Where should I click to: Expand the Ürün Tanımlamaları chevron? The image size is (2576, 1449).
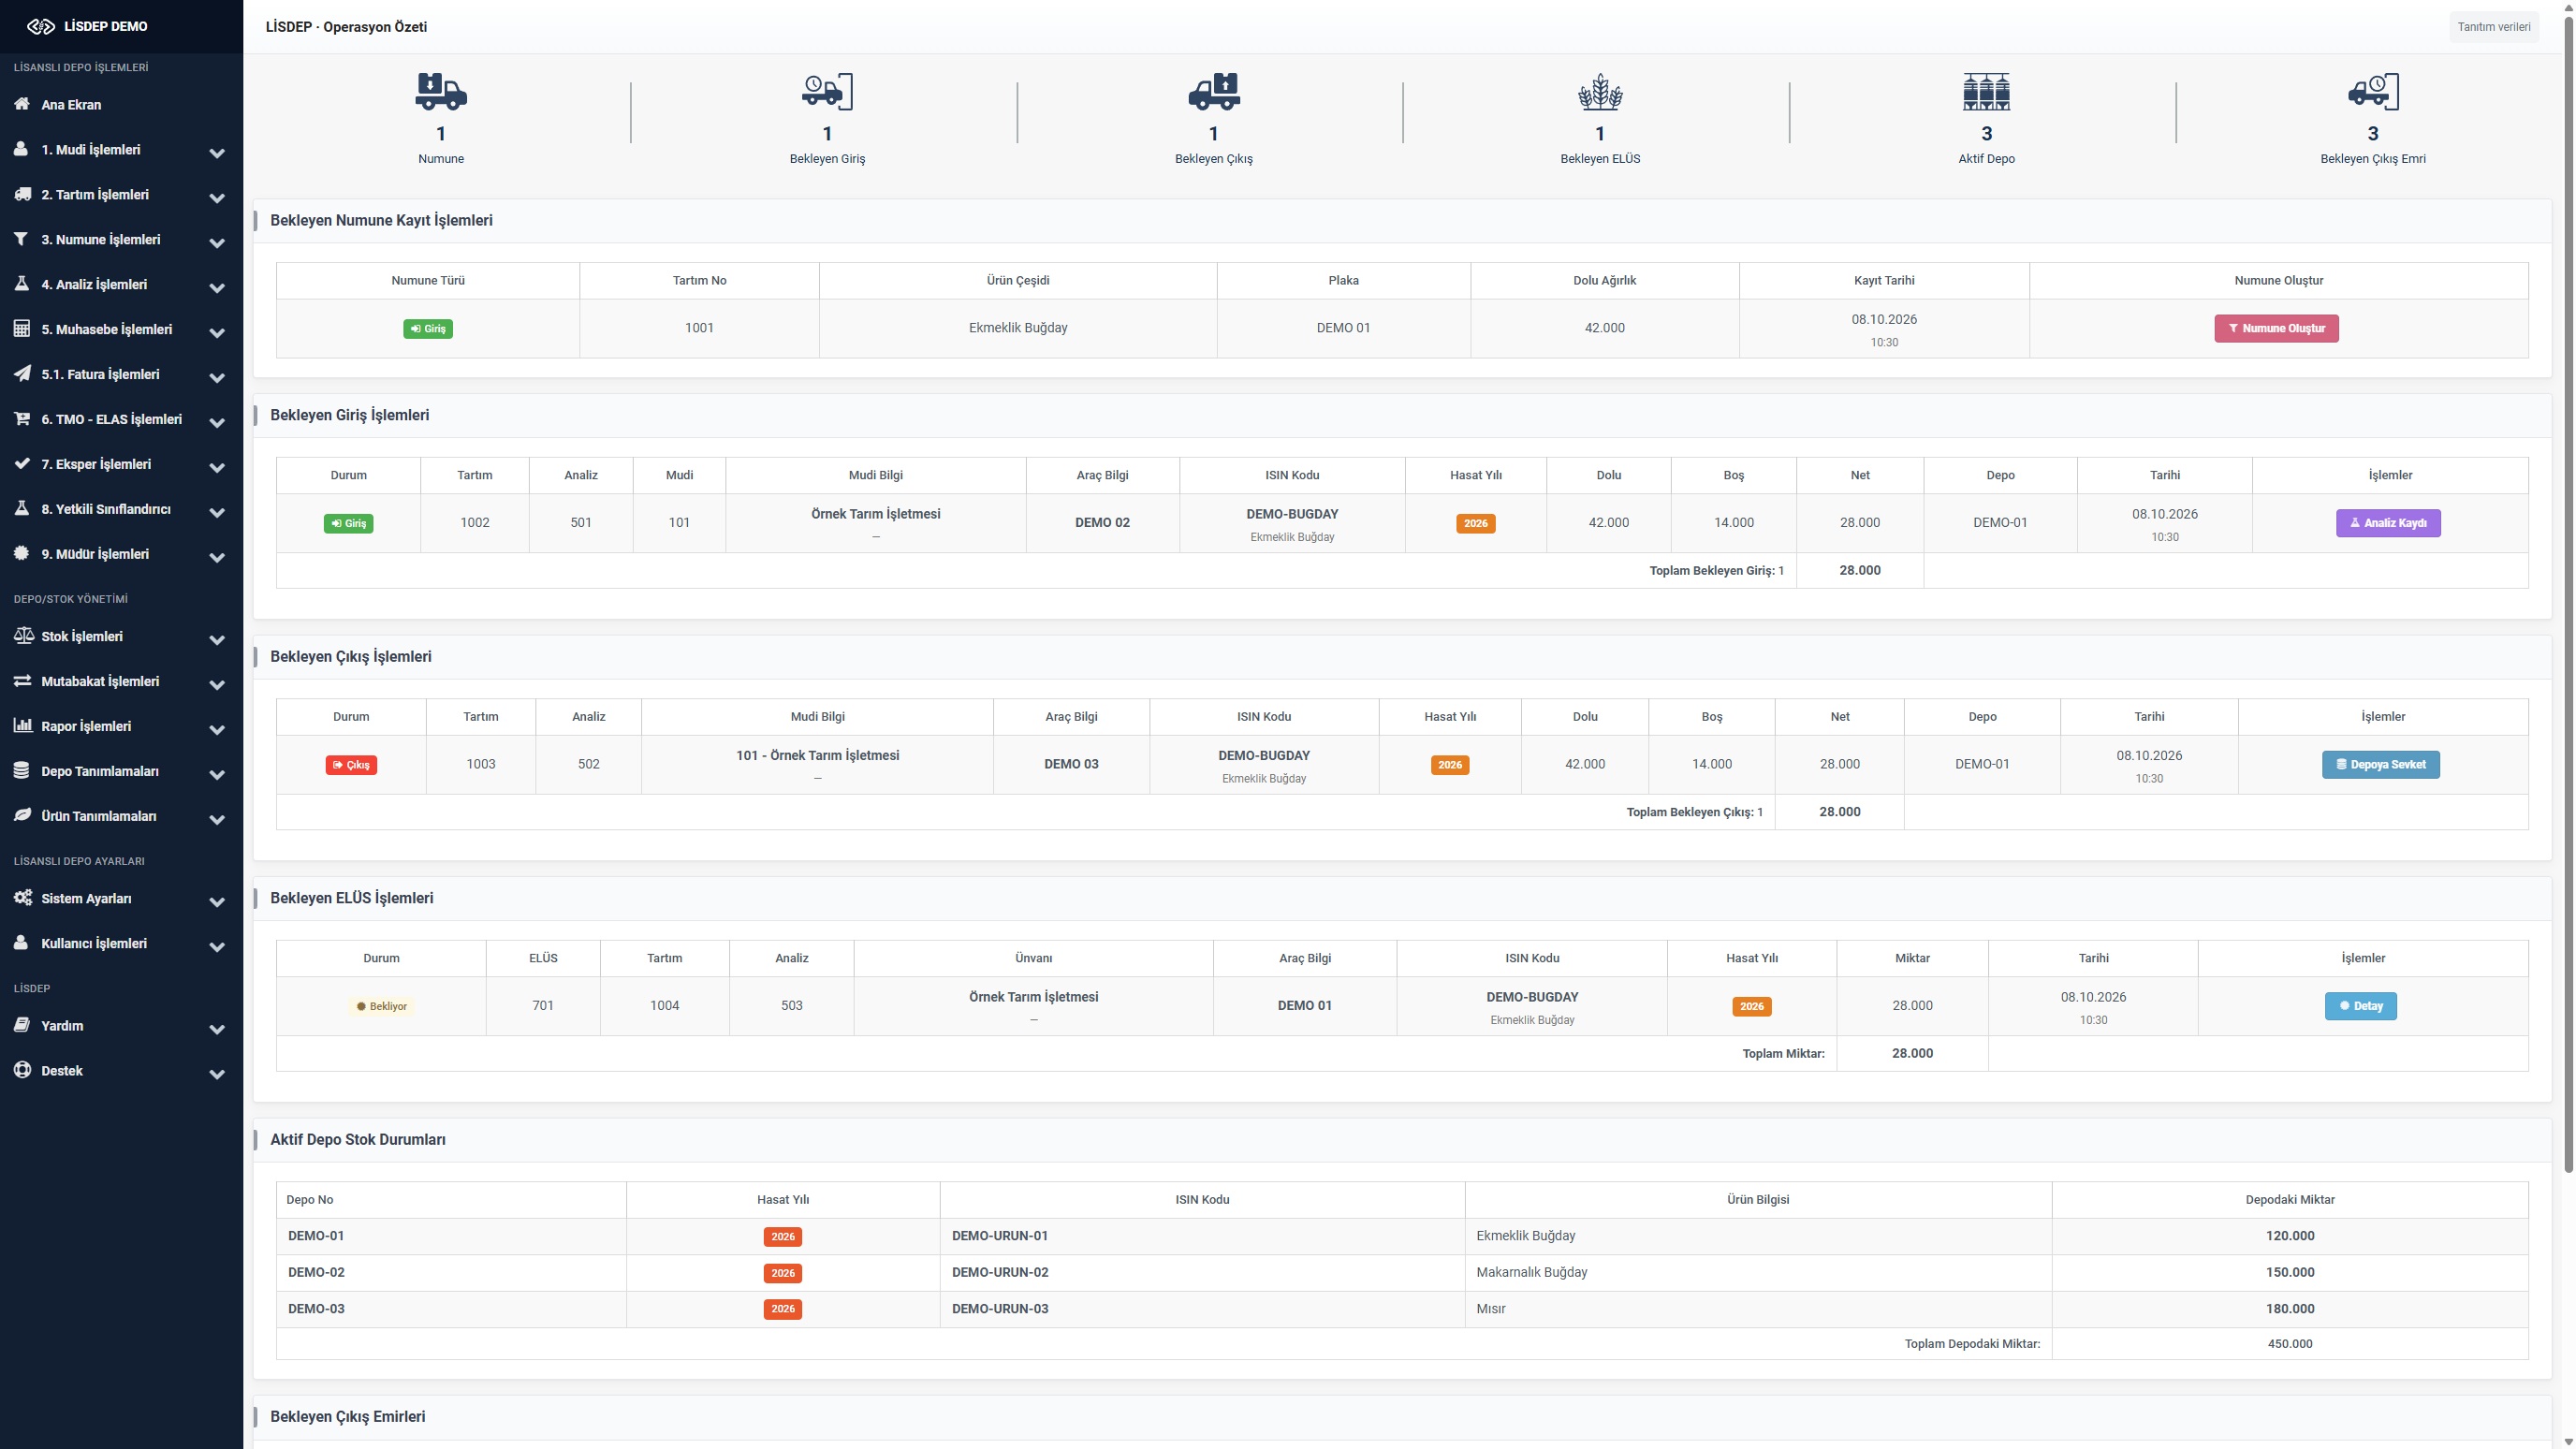[x=217, y=820]
